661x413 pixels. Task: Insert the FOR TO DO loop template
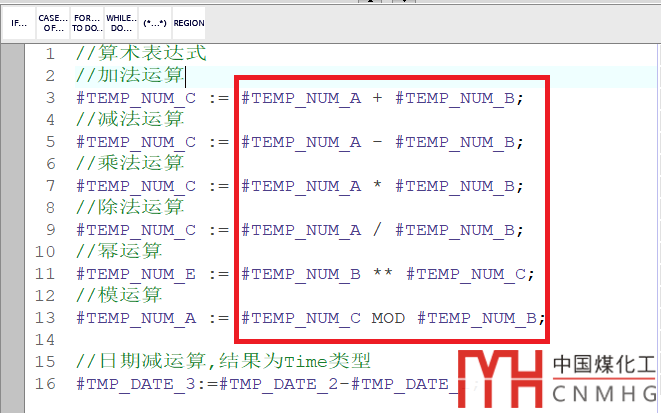pyautogui.click(x=87, y=23)
